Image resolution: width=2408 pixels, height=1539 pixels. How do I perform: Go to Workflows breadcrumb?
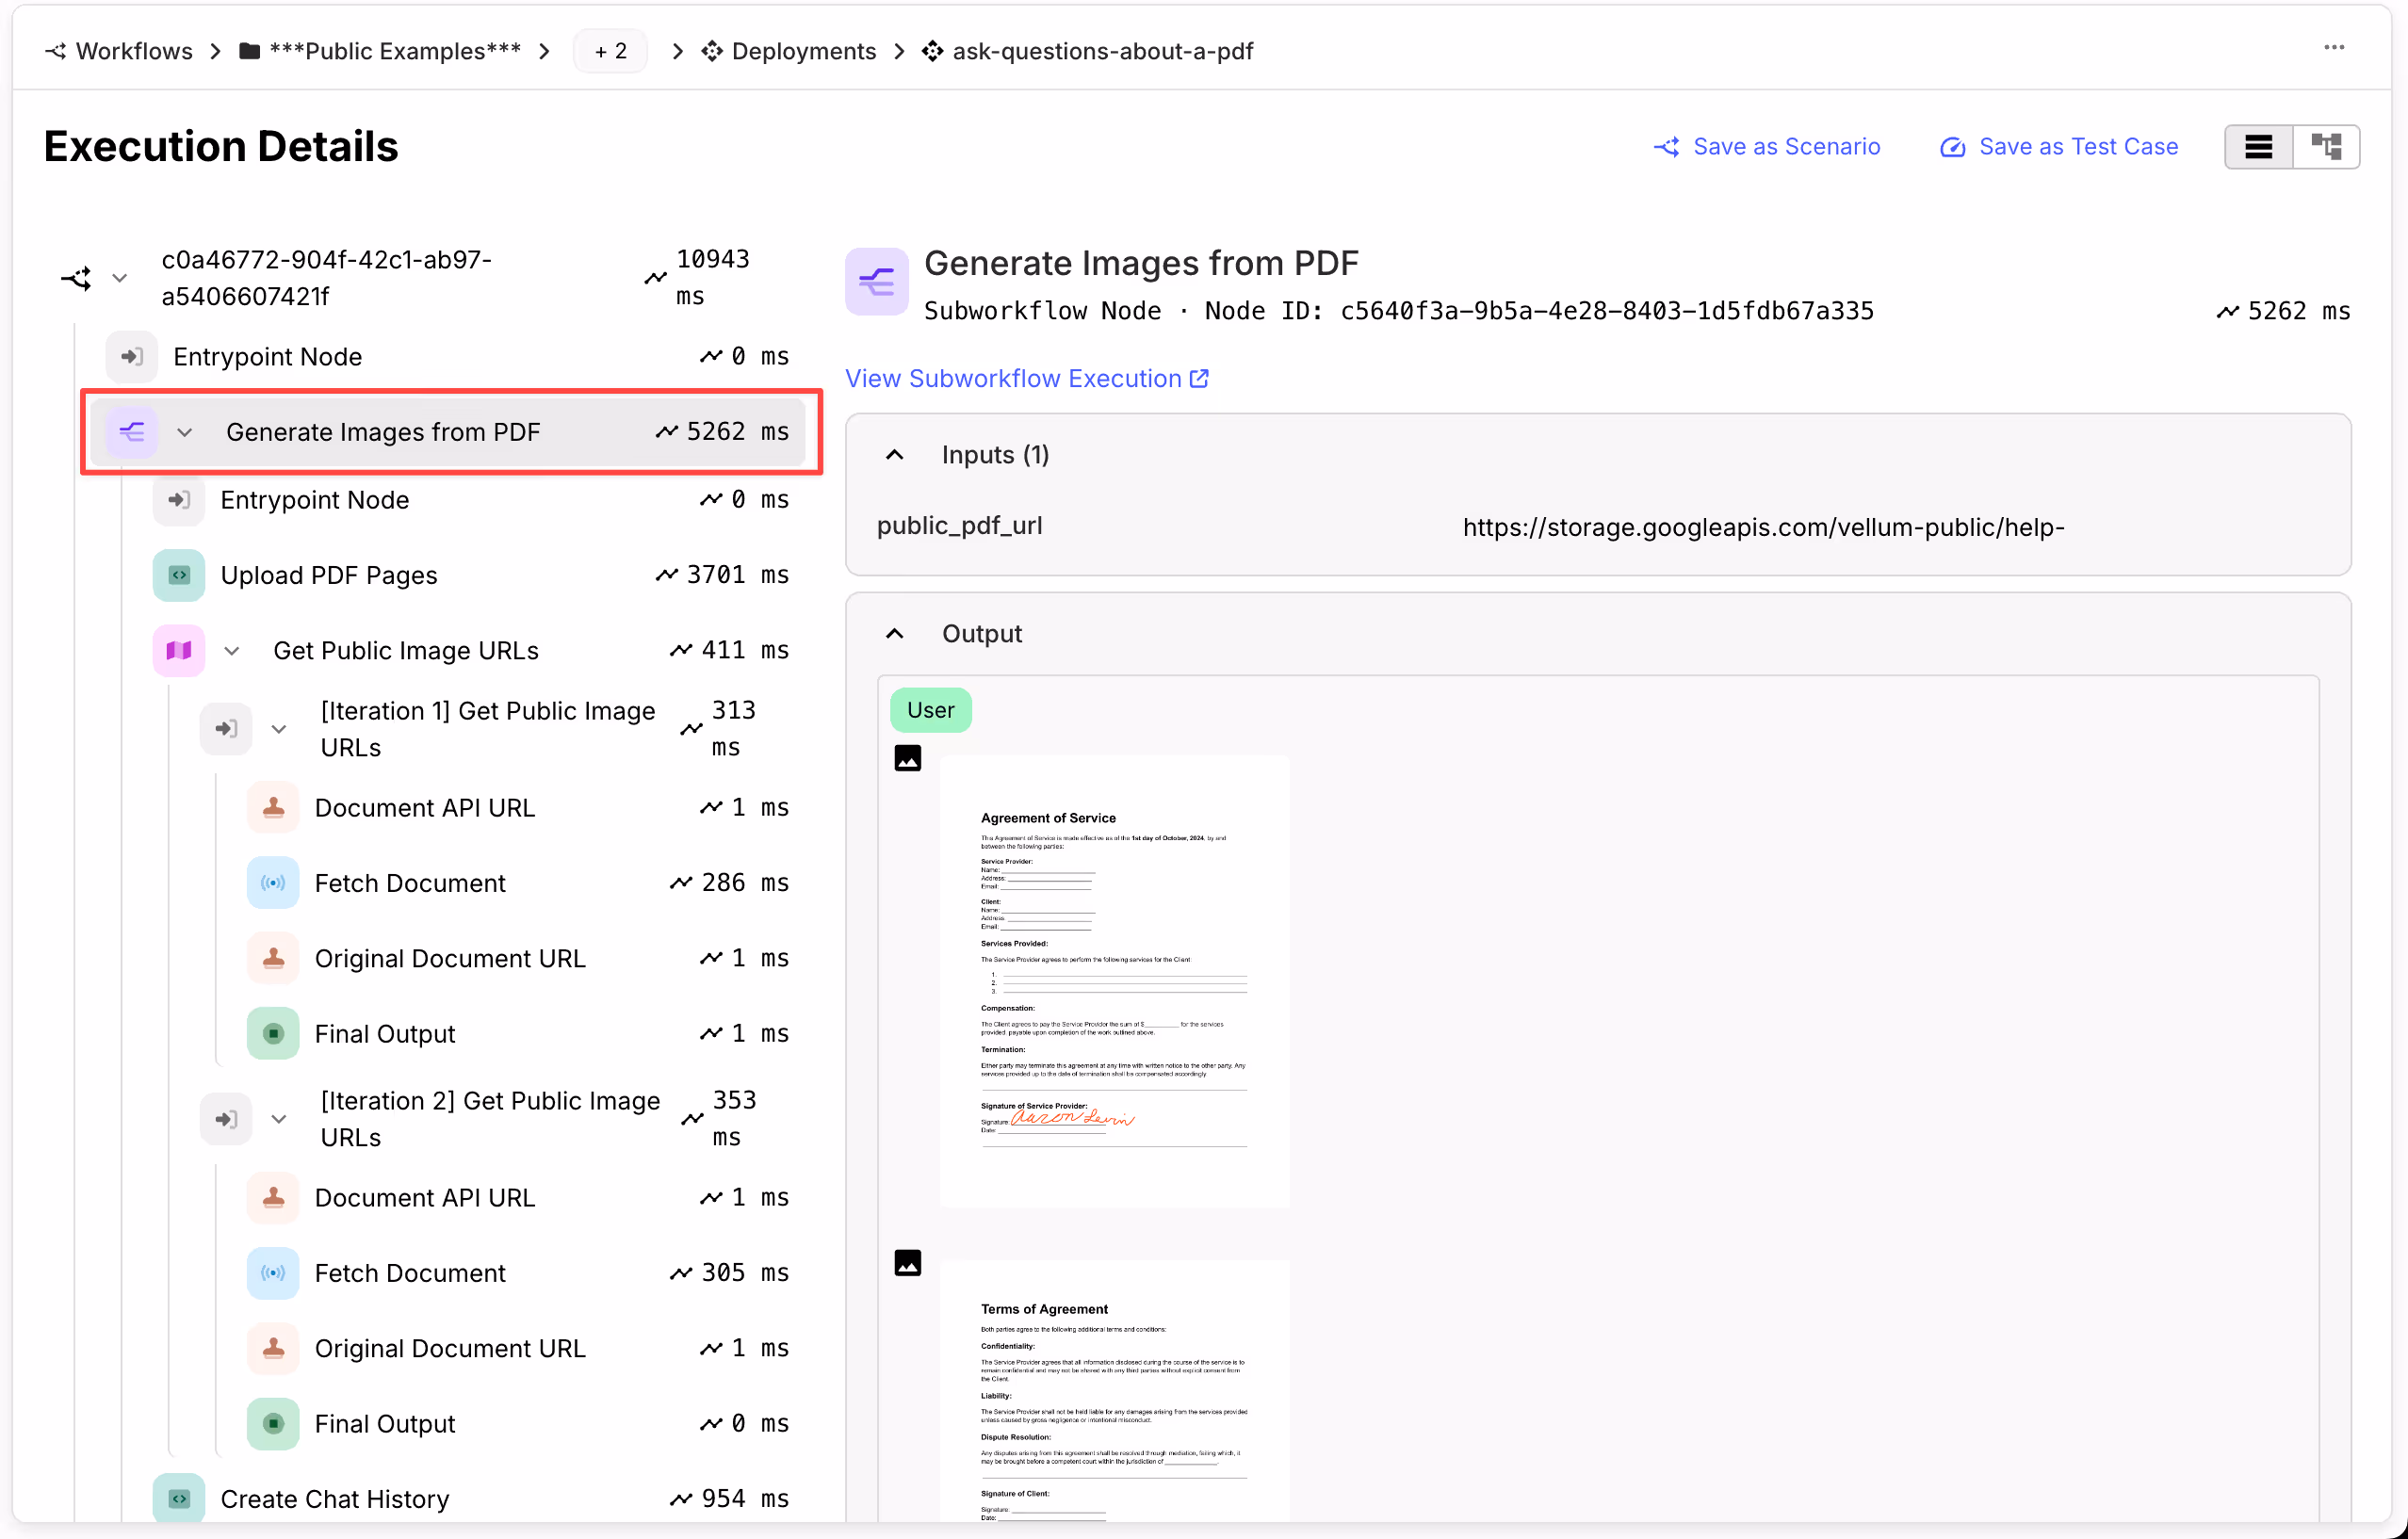pos(134,51)
